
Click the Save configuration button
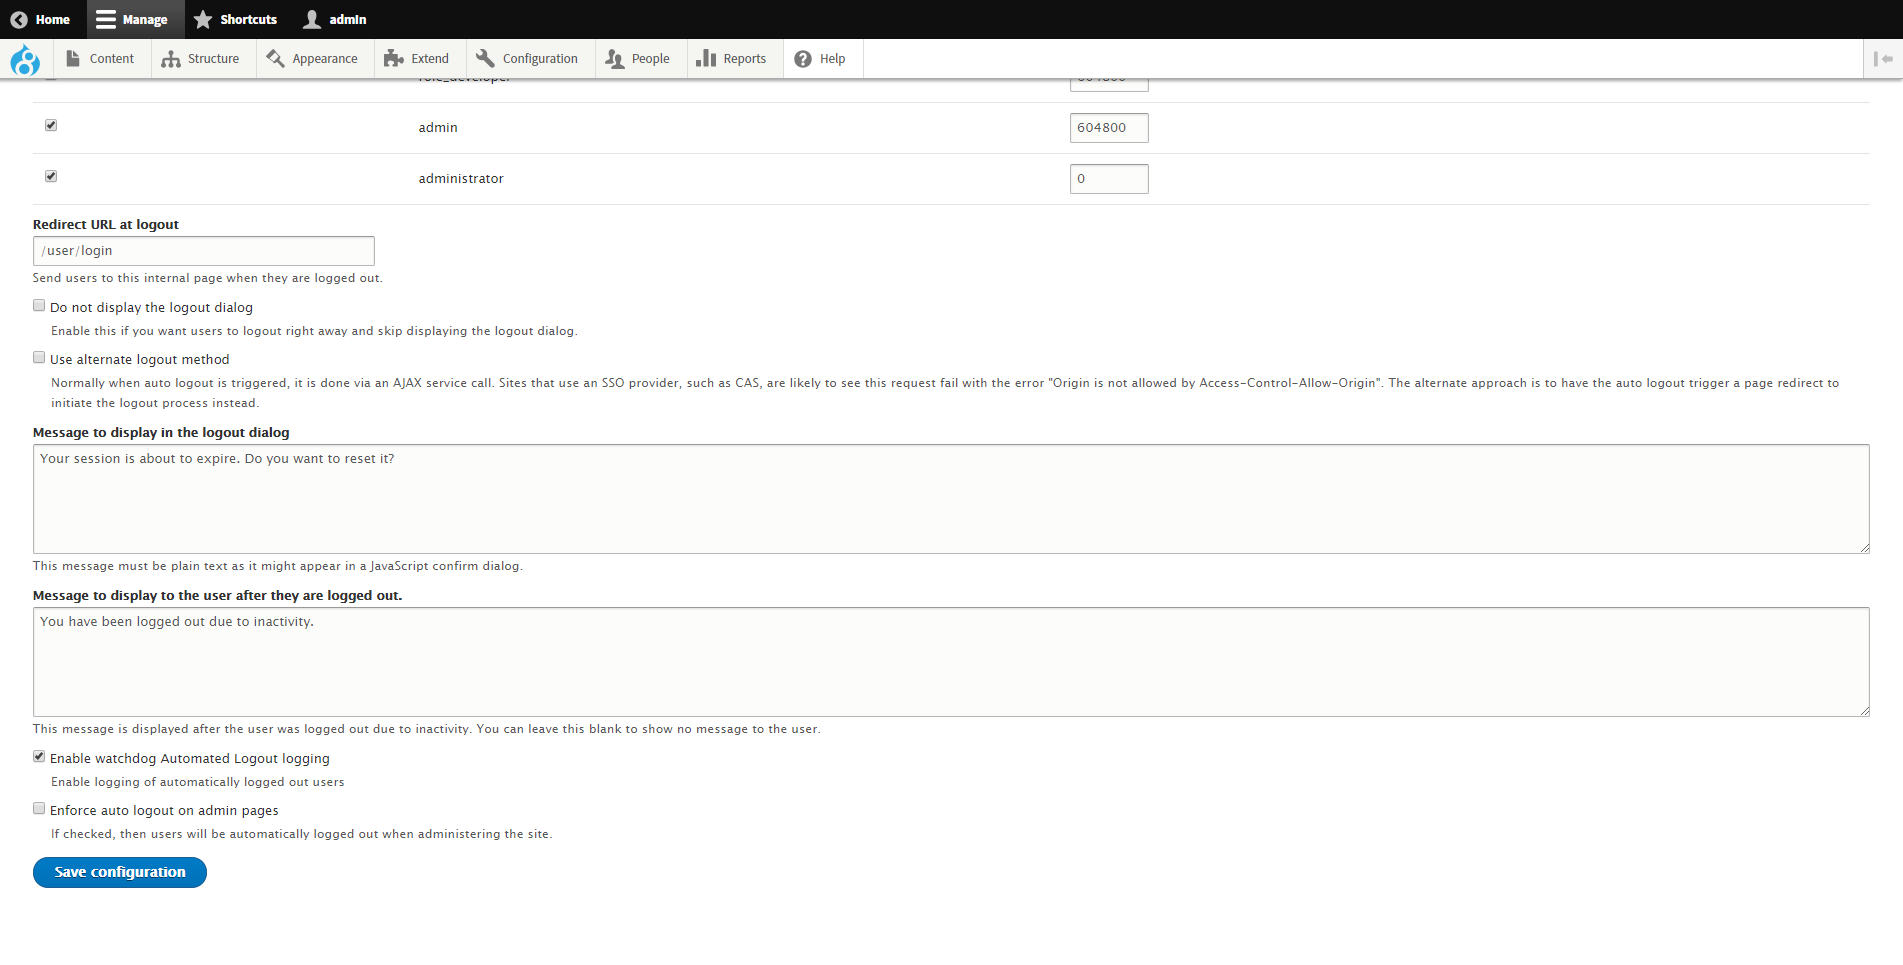point(120,872)
